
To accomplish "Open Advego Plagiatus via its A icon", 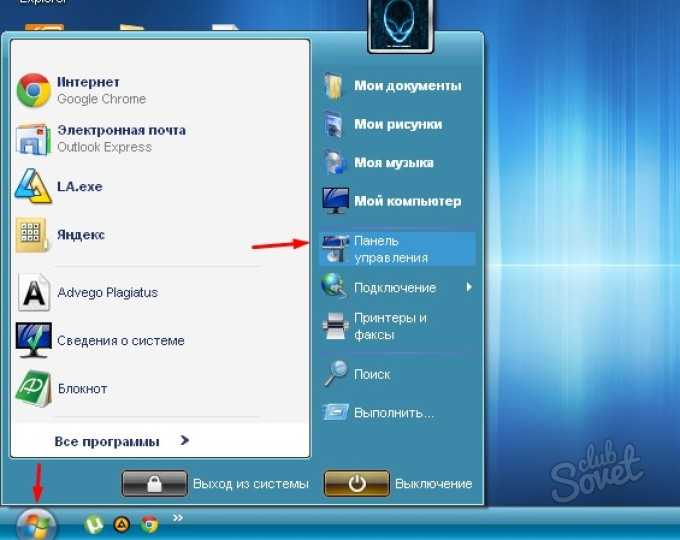I will coord(34,292).
